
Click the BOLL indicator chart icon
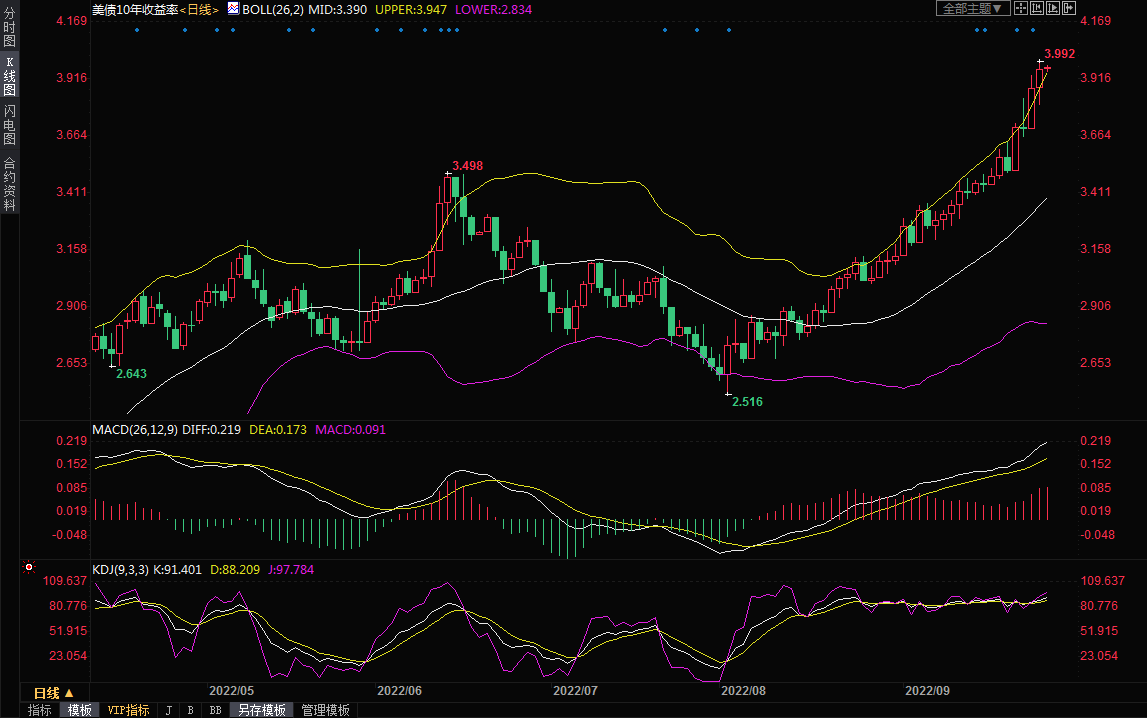click(233, 8)
